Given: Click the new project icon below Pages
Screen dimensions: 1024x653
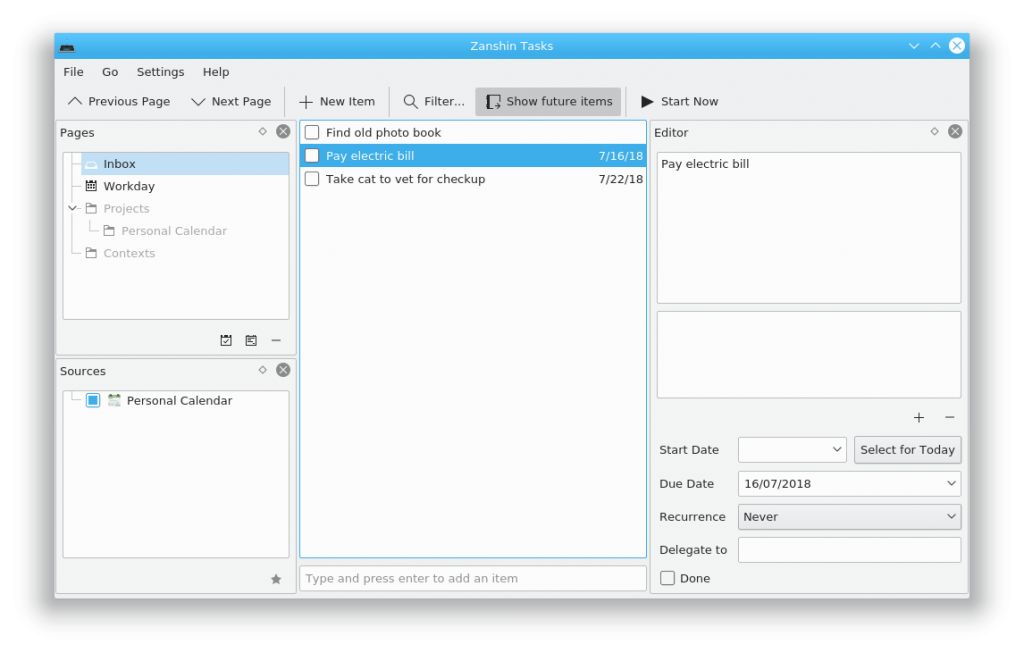Looking at the screenshot, I should (x=226, y=340).
